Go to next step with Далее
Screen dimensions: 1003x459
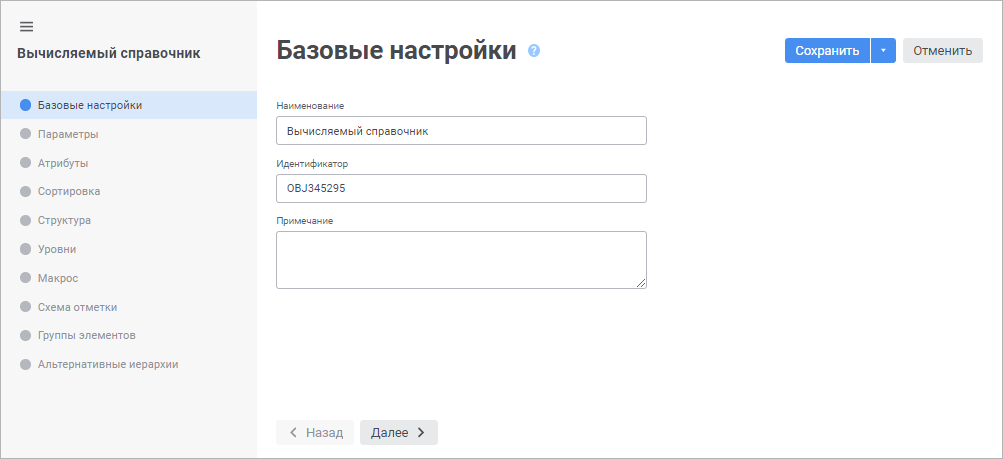[x=398, y=432]
